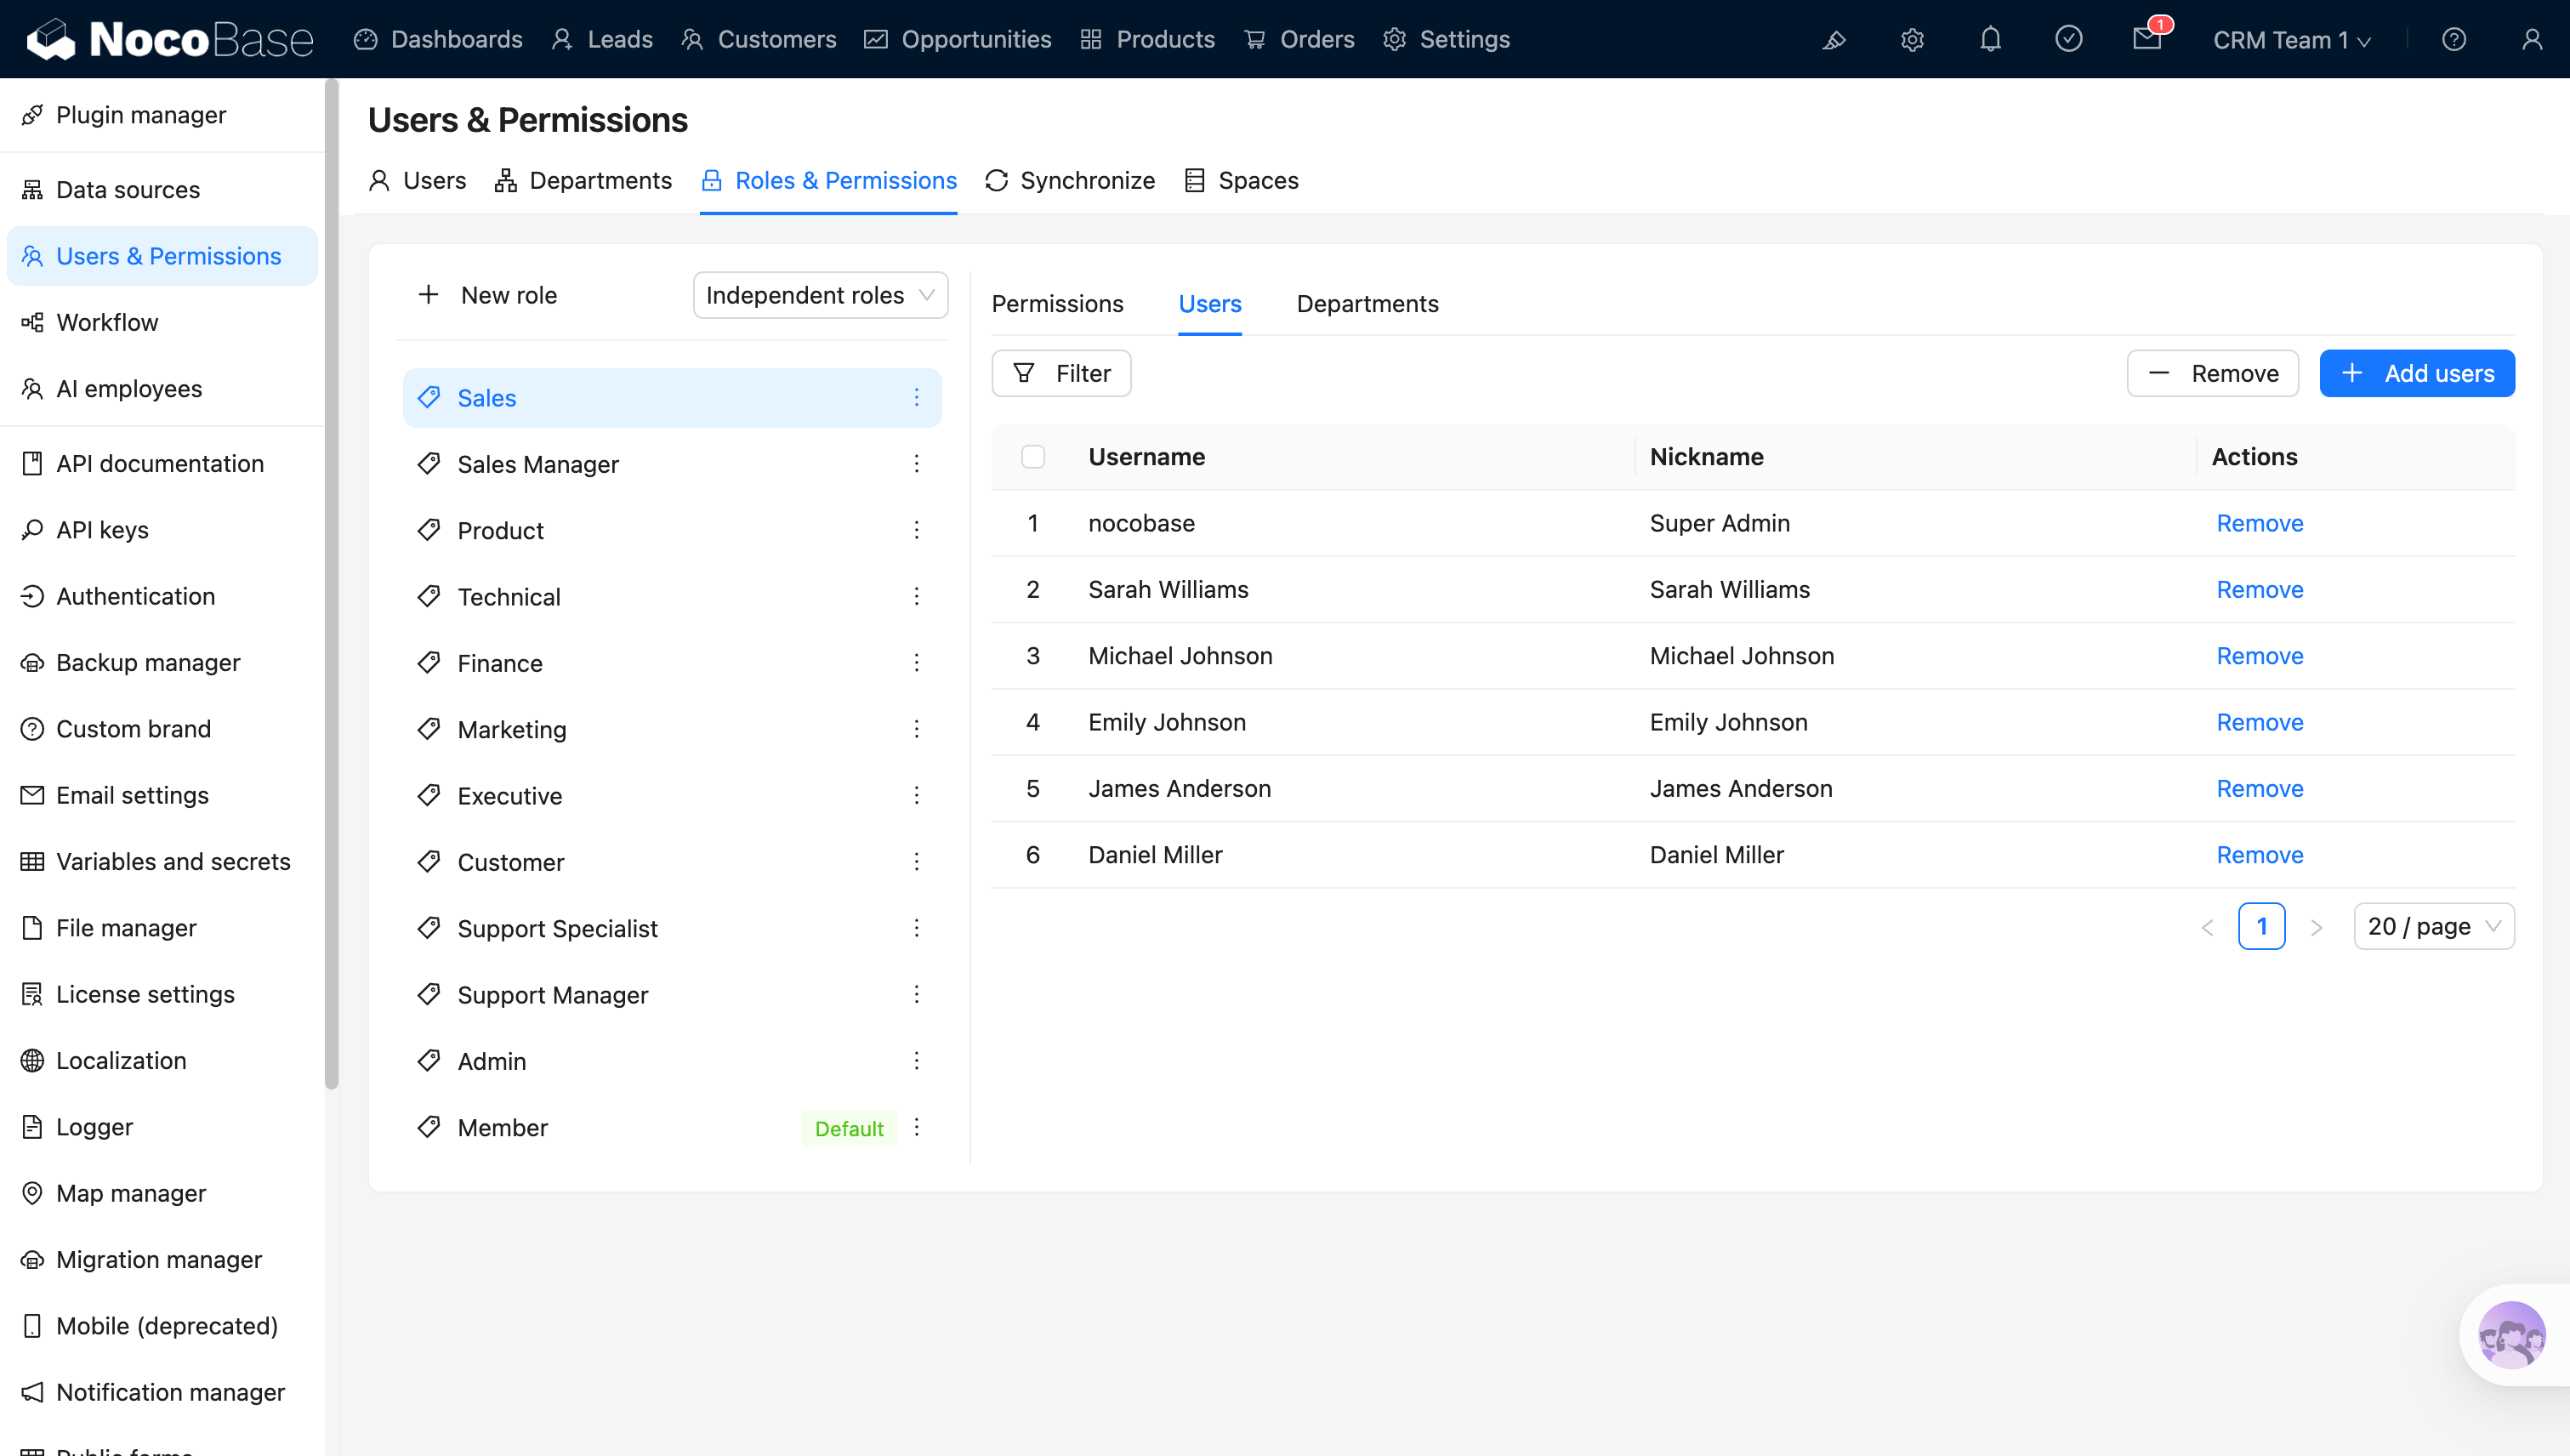The width and height of the screenshot is (2570, 1456).
Task: Toggle the select-all checkbox in table header
Action: pyautogui.click(x=1033, y=457)
